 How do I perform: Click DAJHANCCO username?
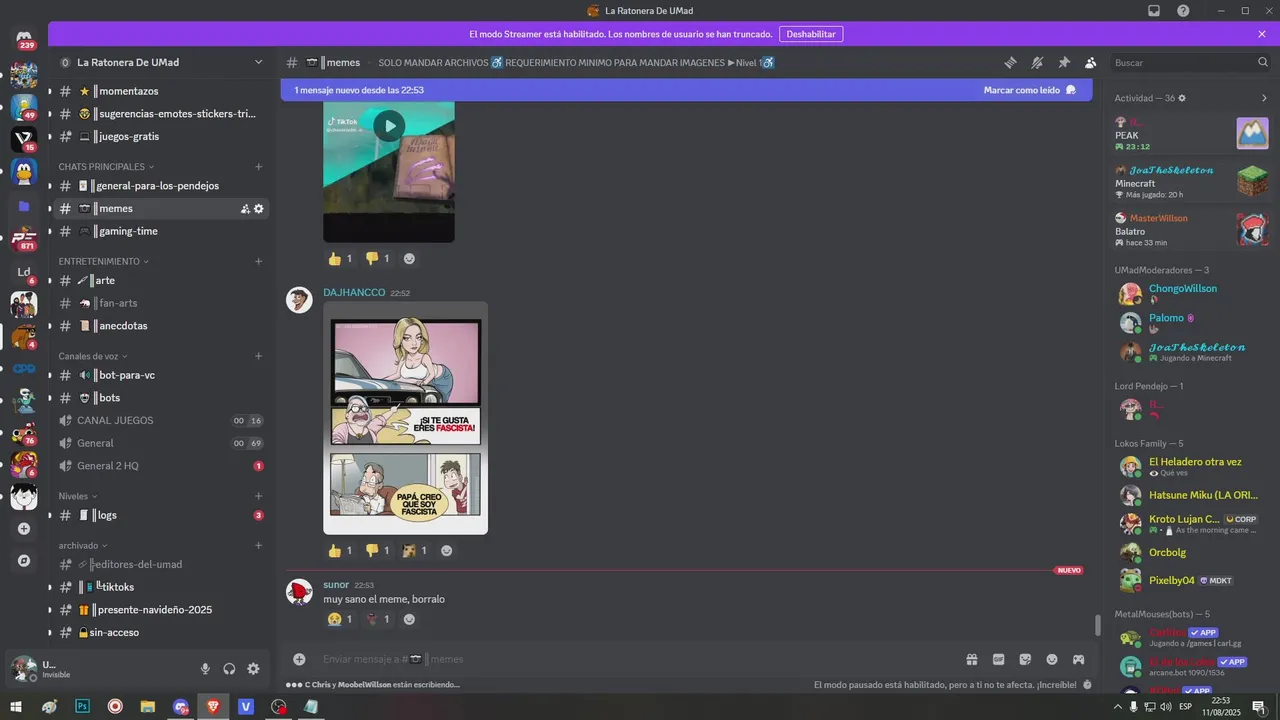click(354, 292)
